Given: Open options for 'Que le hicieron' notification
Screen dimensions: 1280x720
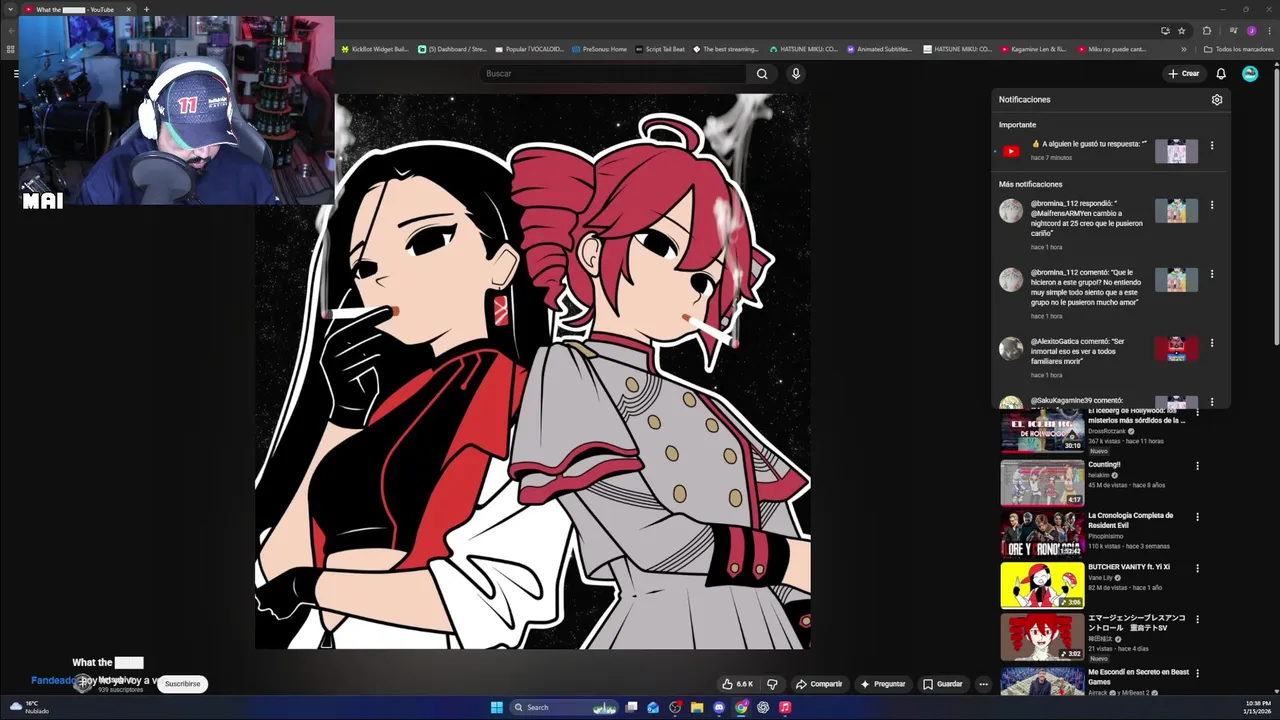Looking at the screenshot, I should [1212, 274].
